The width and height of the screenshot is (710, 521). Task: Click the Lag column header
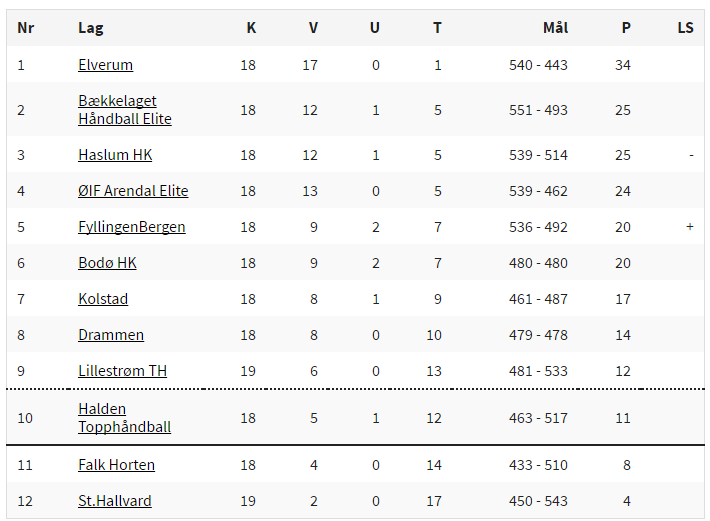tap(91, 28)
